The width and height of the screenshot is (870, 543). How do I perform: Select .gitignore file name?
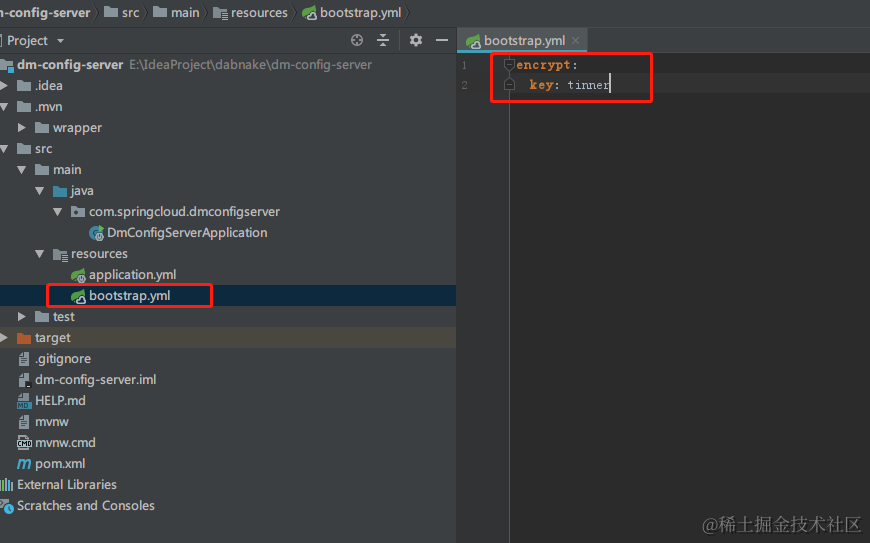click(x=63, y=359)
